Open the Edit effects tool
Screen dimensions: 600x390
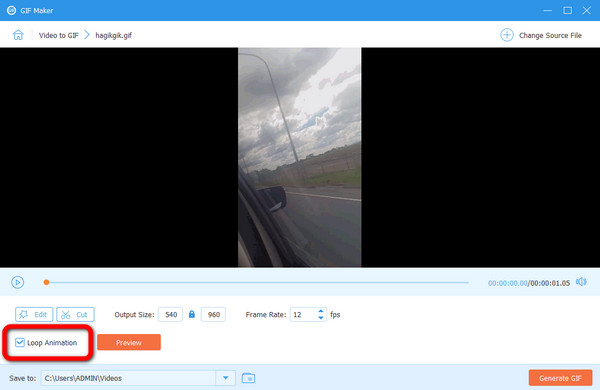[x=34, y=315]
